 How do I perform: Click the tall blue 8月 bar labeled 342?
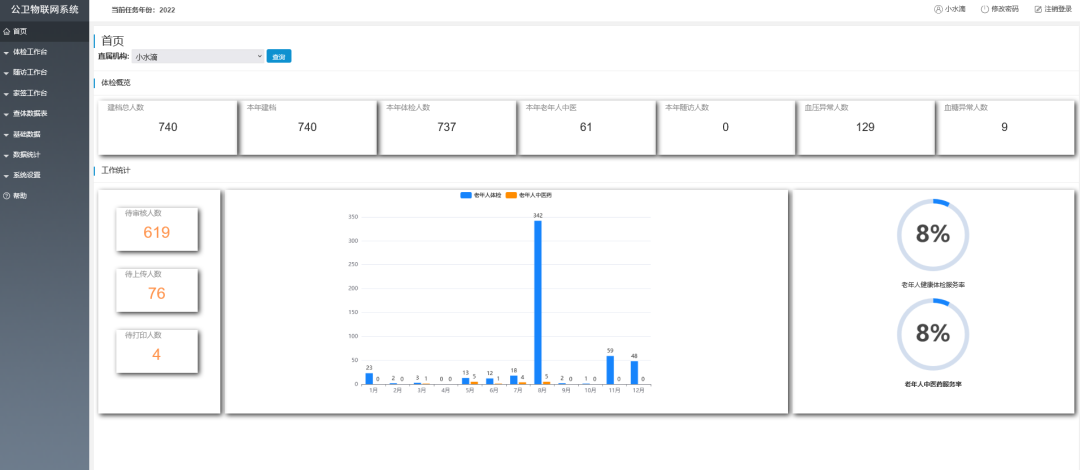point(538,303)
